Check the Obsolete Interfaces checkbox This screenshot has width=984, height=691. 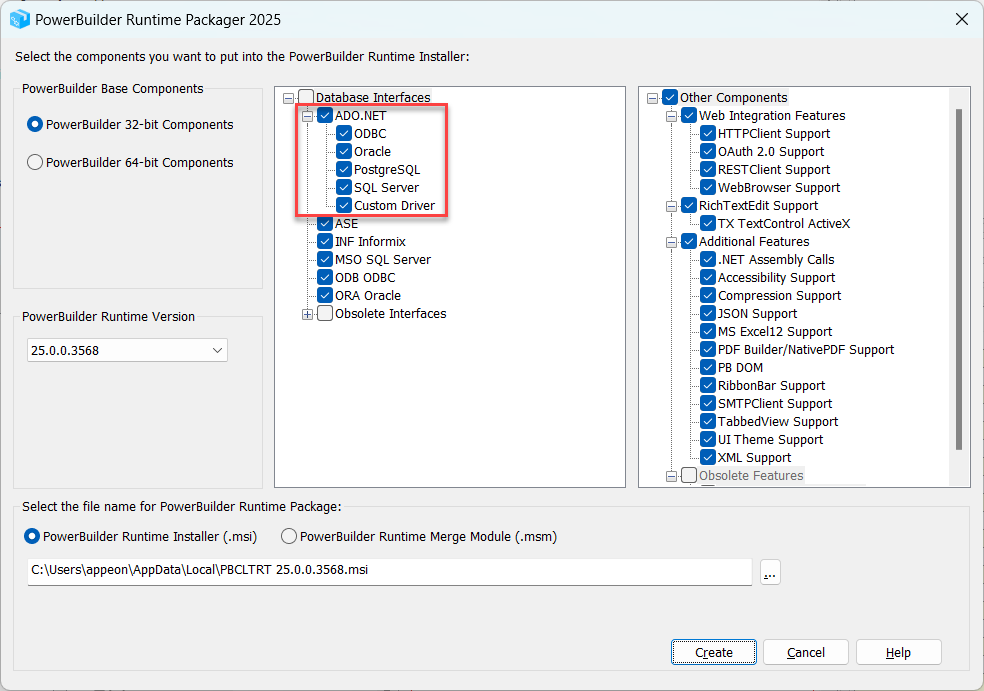click(x=325, y=314)
